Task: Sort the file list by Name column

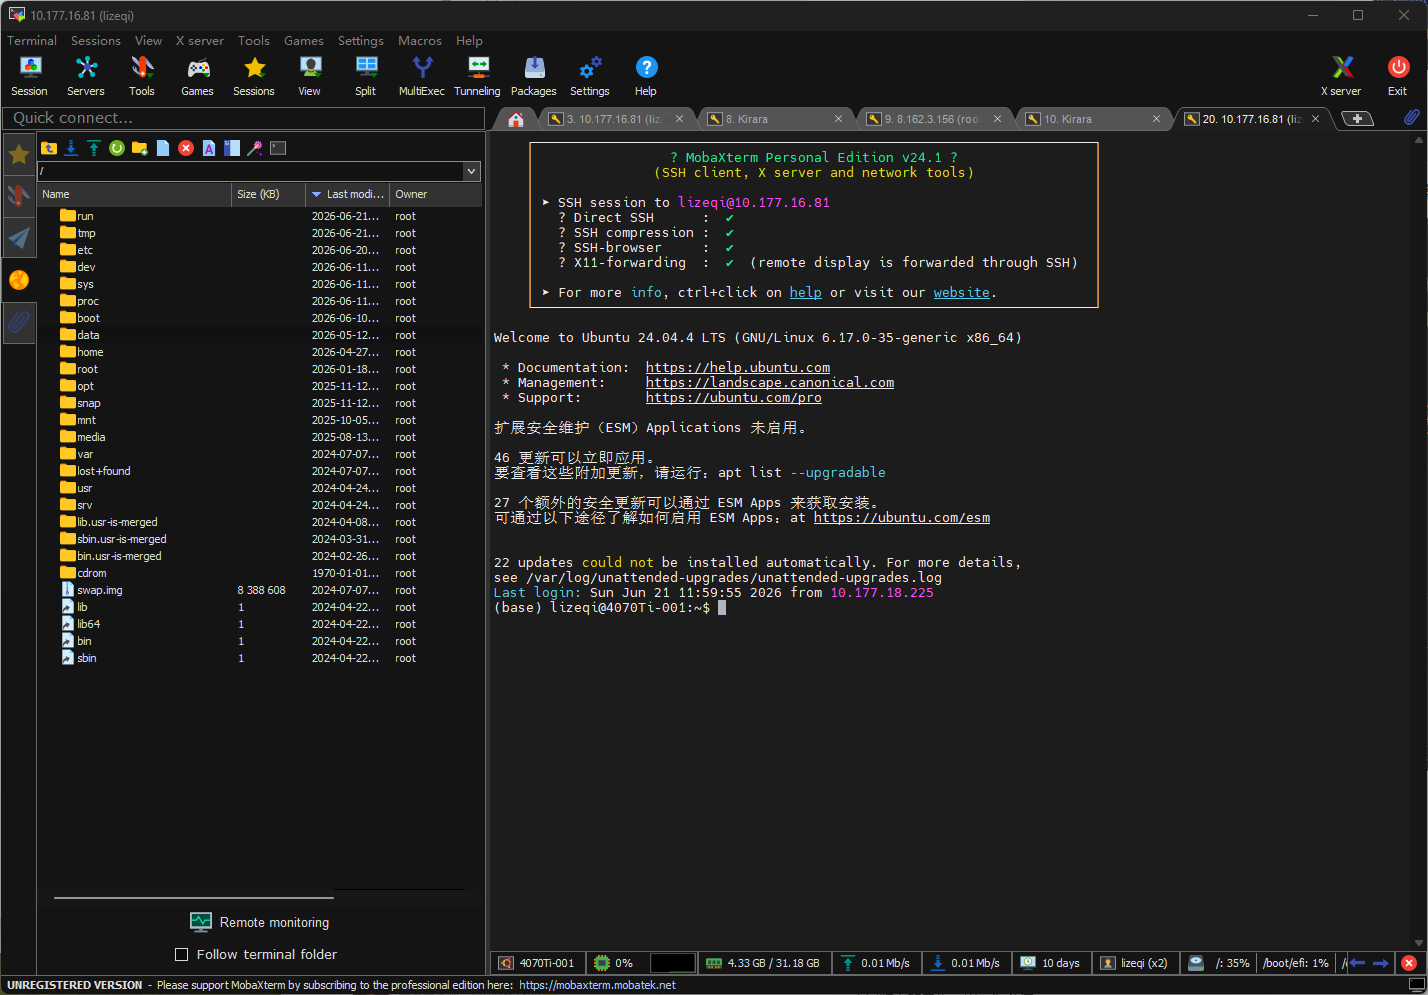Action: pos(134,194)
